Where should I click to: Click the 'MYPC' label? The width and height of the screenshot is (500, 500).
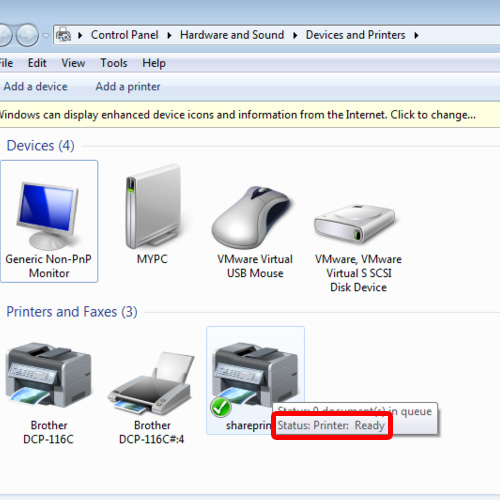(152, 259)
